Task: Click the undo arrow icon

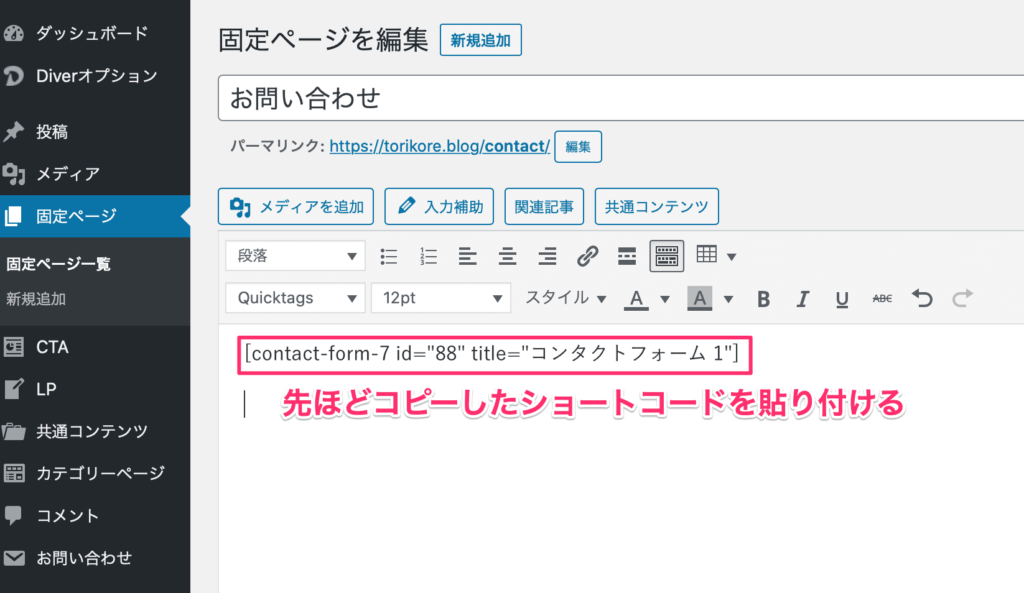Action: coord(922,298)
